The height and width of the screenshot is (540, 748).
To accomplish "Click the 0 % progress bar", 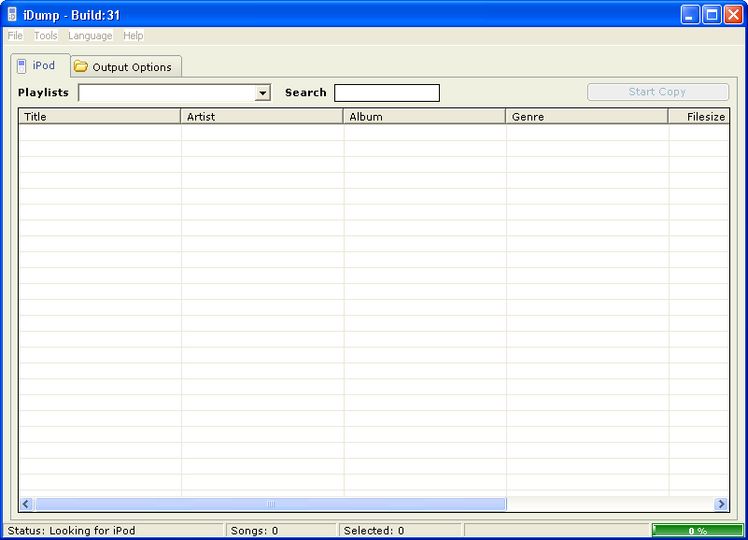I will point(697,530).
